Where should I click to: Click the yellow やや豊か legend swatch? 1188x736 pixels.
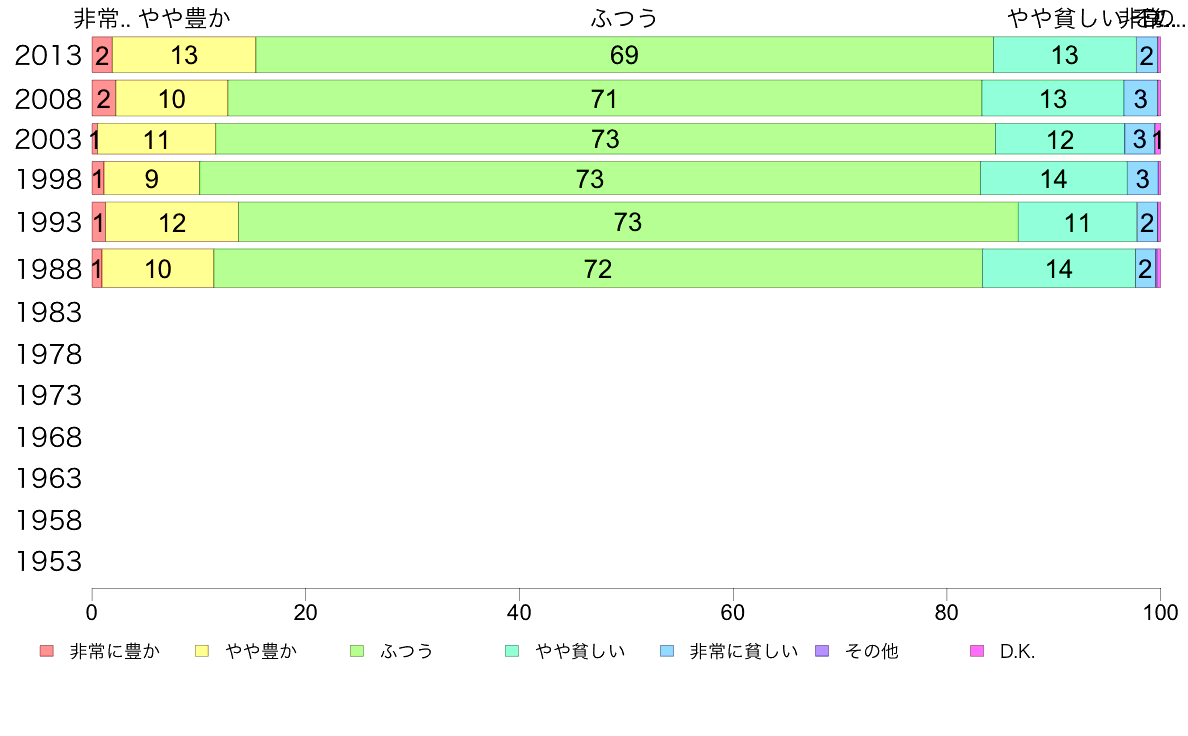click(x=202, y=651)
